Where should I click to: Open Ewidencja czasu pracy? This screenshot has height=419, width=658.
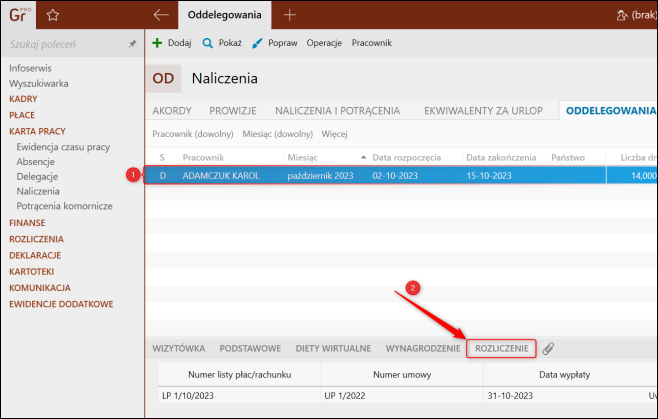[x=63, y=147]
